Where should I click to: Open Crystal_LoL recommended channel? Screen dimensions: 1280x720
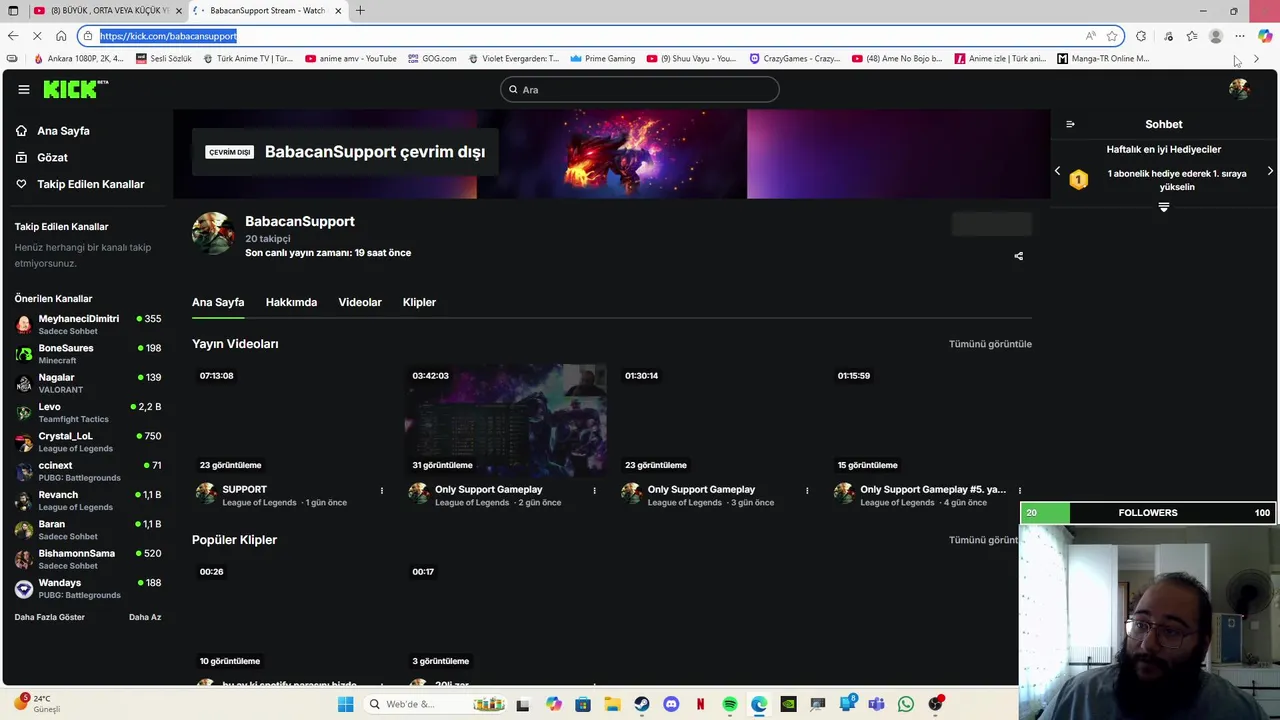tap(88, 442)
